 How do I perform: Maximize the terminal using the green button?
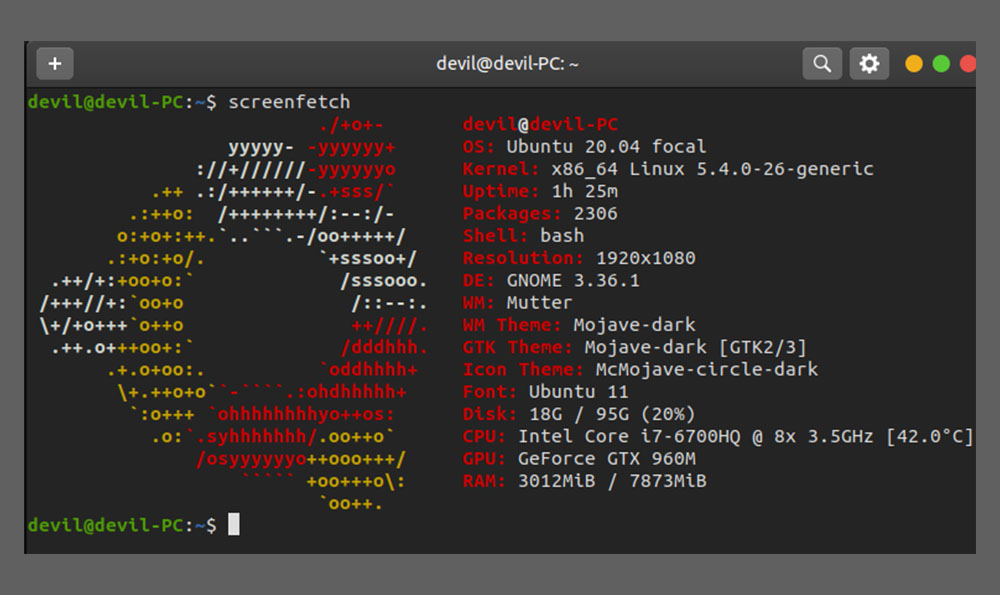coord(941,64)
